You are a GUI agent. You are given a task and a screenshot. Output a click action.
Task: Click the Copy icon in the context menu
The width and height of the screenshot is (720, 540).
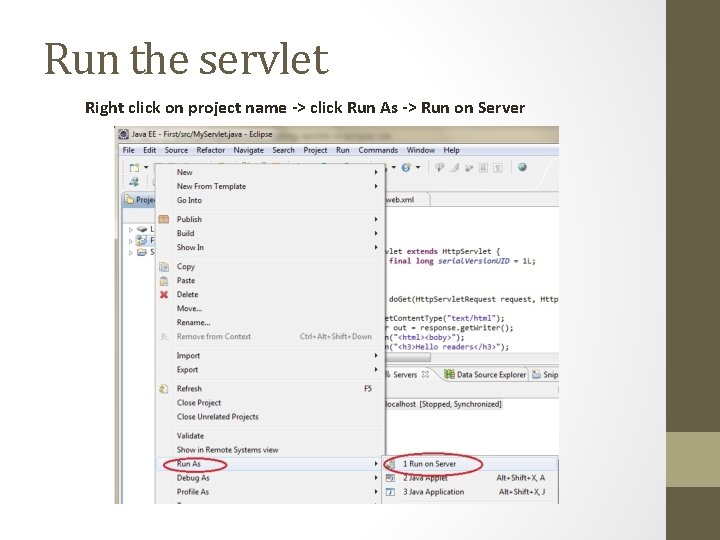click(x=164, y=267)
